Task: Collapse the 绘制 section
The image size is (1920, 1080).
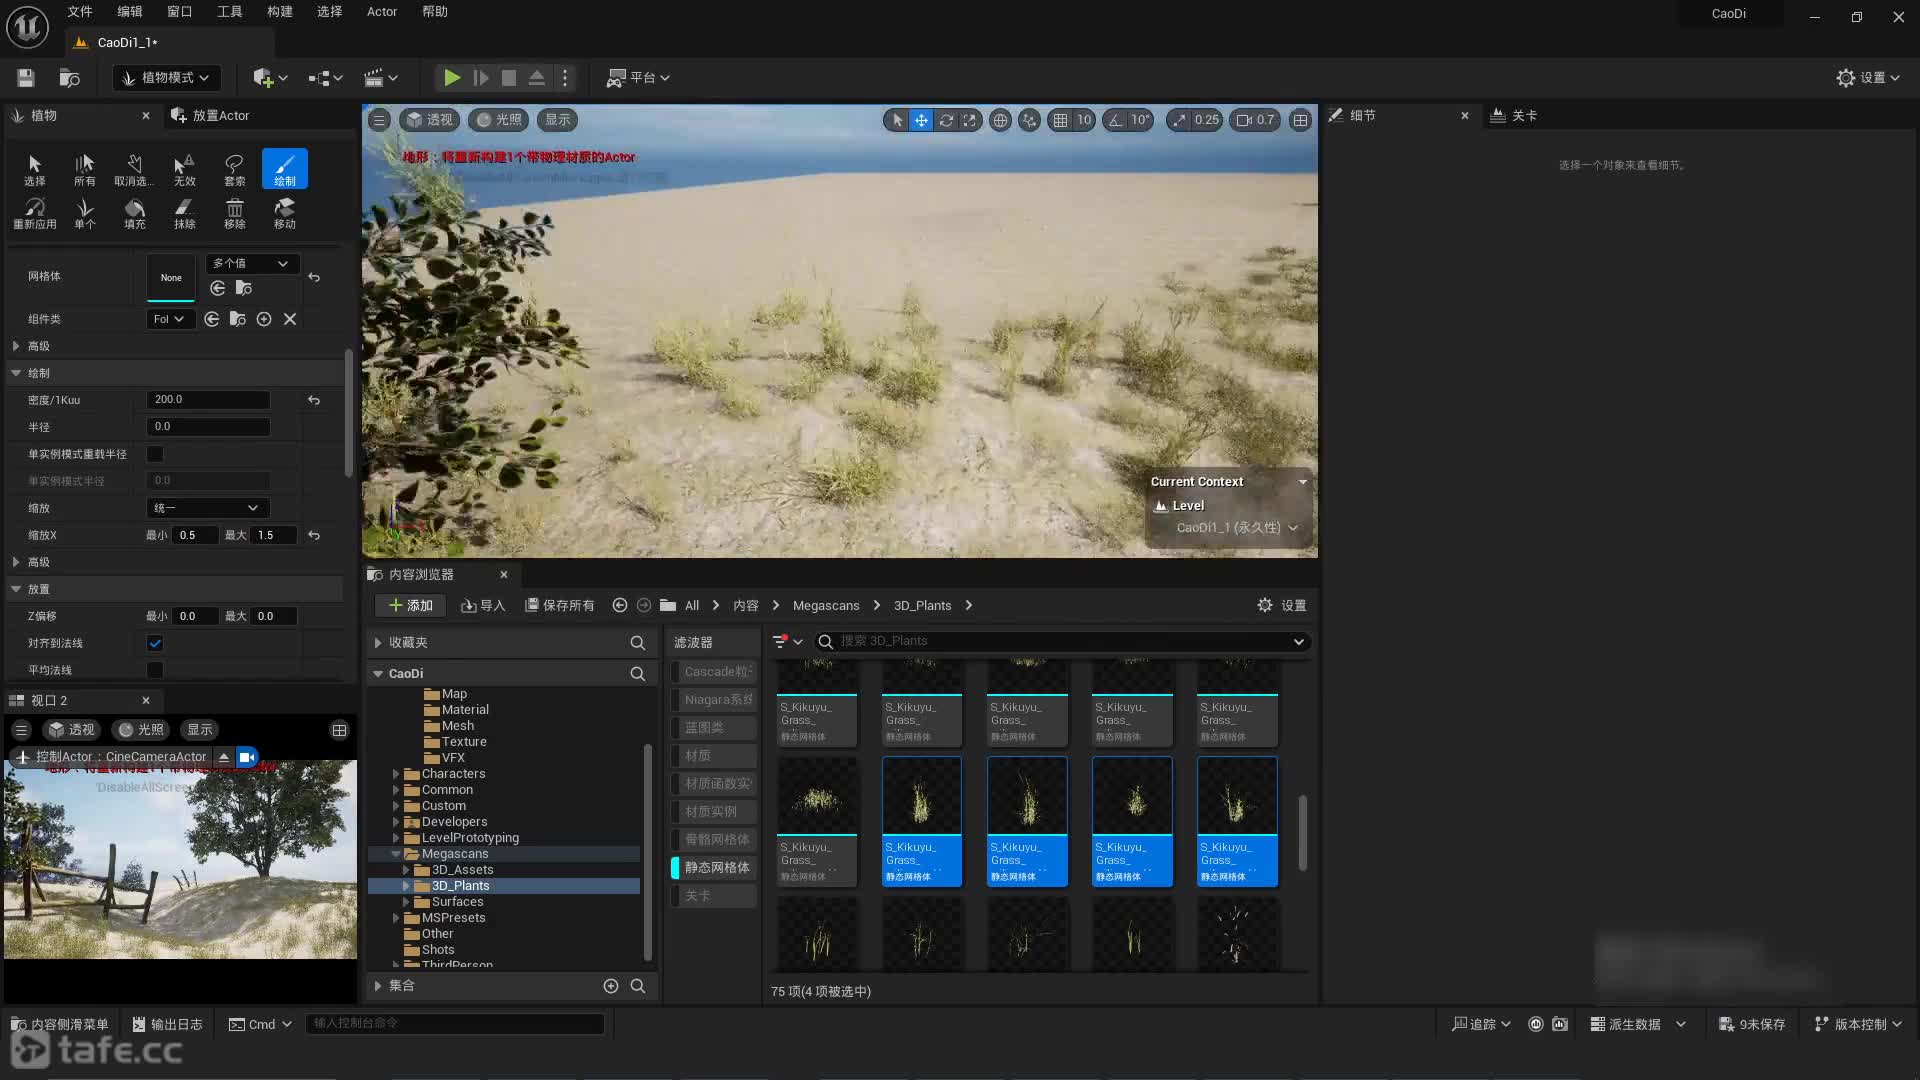Action: tap(16, 373)
